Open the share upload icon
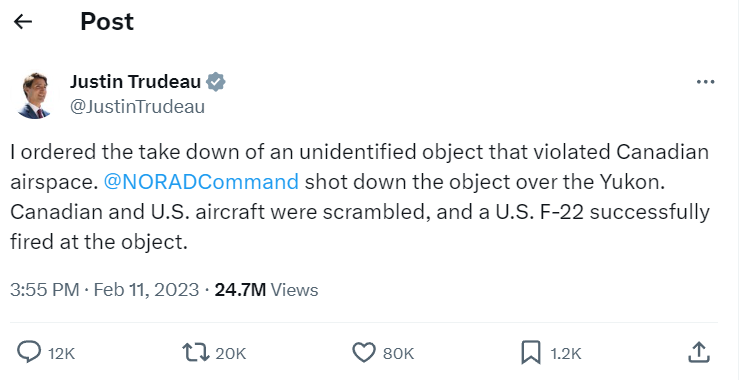This screenshot has height=380, width=746. pyautogui.click(x=698, y=352)
